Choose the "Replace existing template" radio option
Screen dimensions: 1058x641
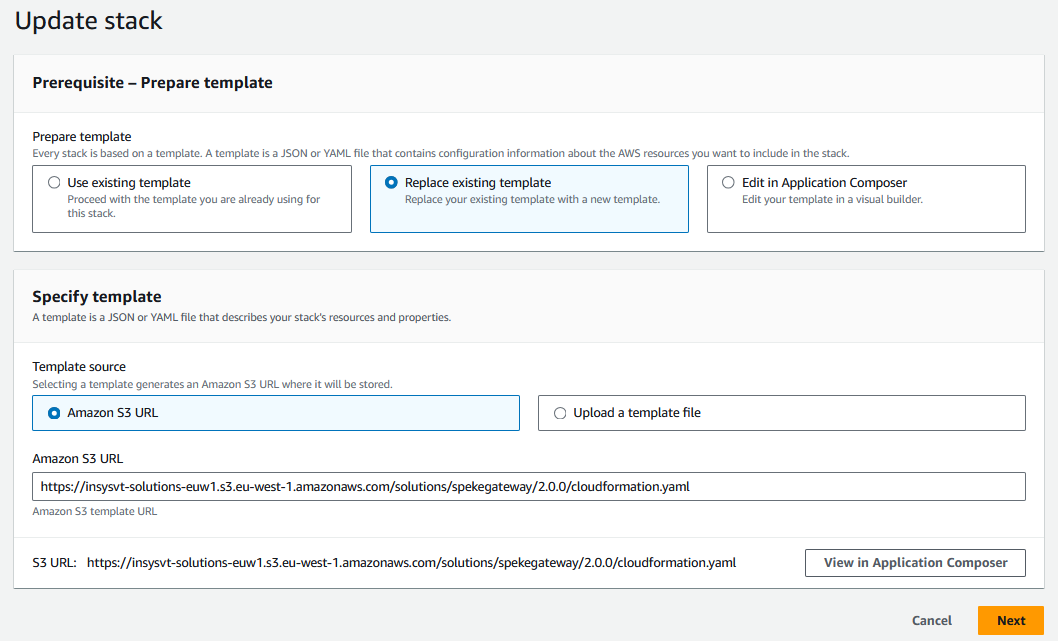[x=392, y=183]
